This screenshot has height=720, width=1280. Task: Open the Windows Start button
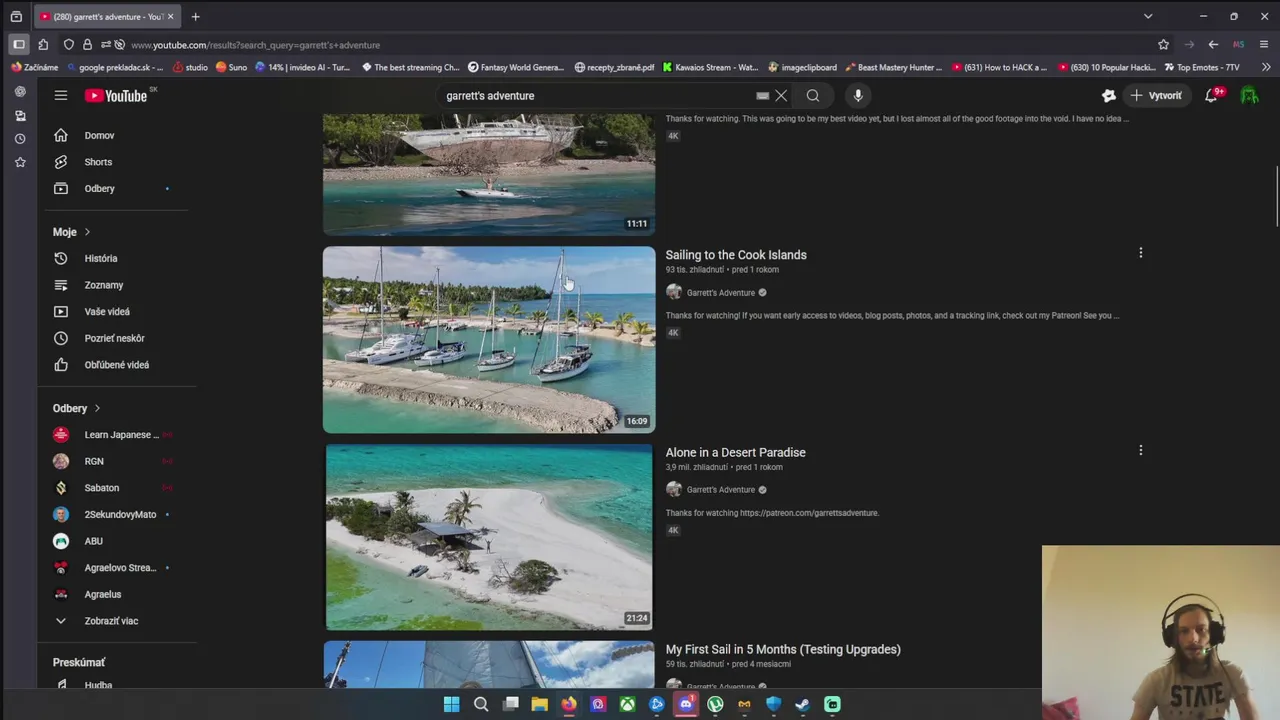coord(451,704)
